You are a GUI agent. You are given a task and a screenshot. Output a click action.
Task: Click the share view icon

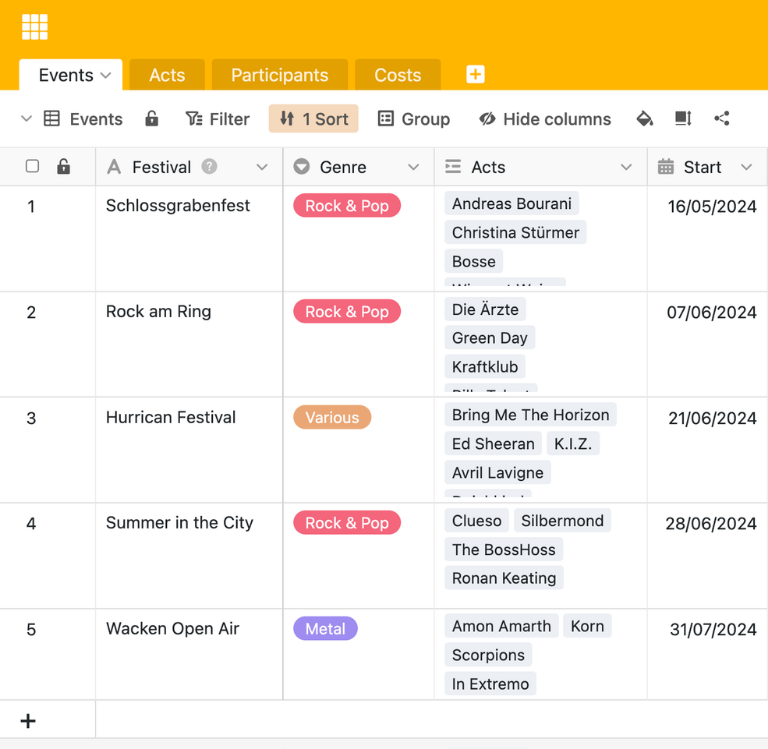[722, 119]
